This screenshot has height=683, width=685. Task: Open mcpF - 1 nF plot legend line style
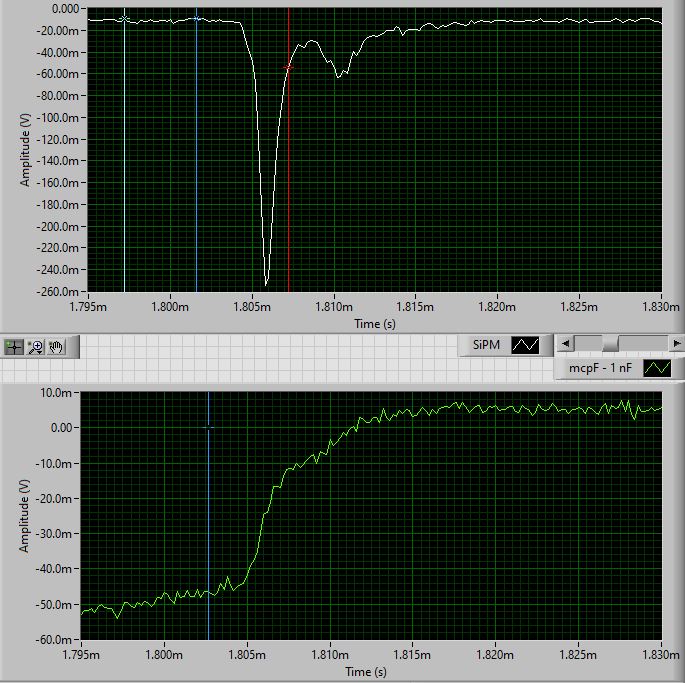(x=657, y=368)
